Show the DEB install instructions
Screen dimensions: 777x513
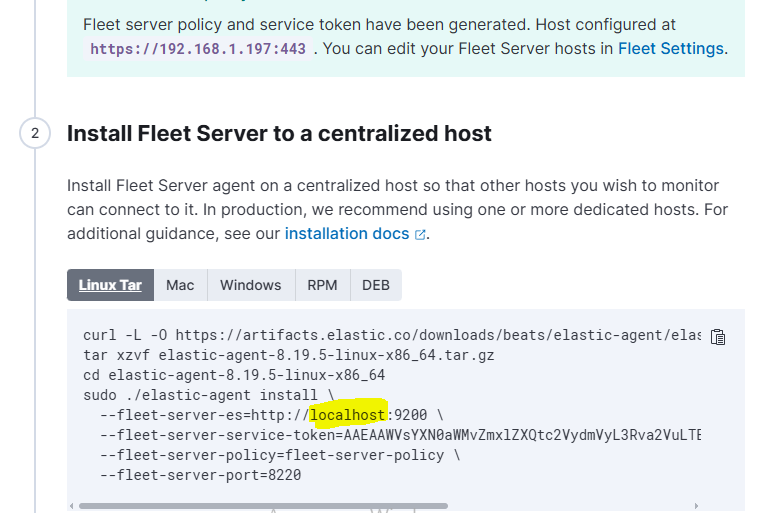point(376,285)
